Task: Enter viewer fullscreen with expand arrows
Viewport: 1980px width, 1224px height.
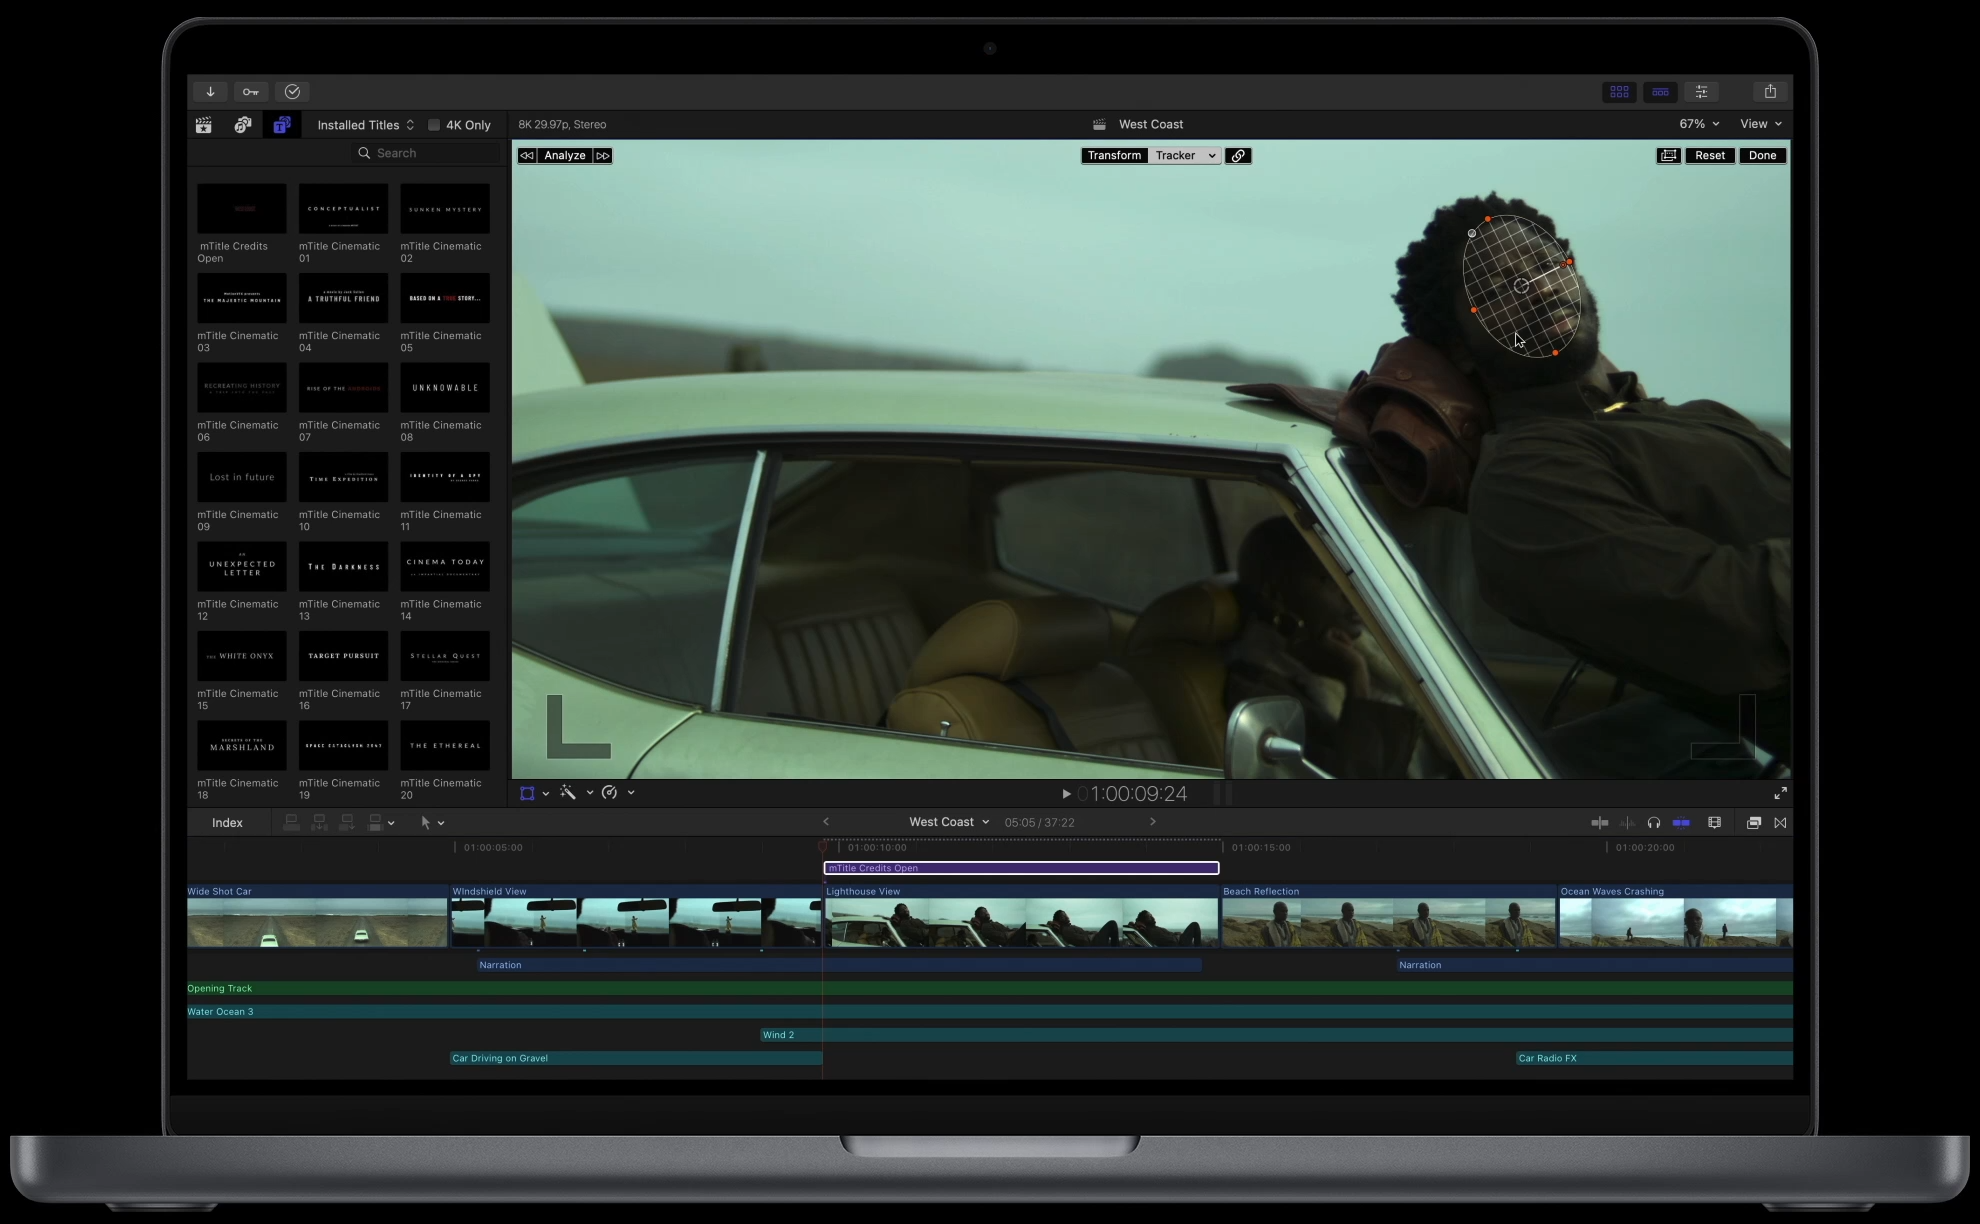Action: (1780, 793)
